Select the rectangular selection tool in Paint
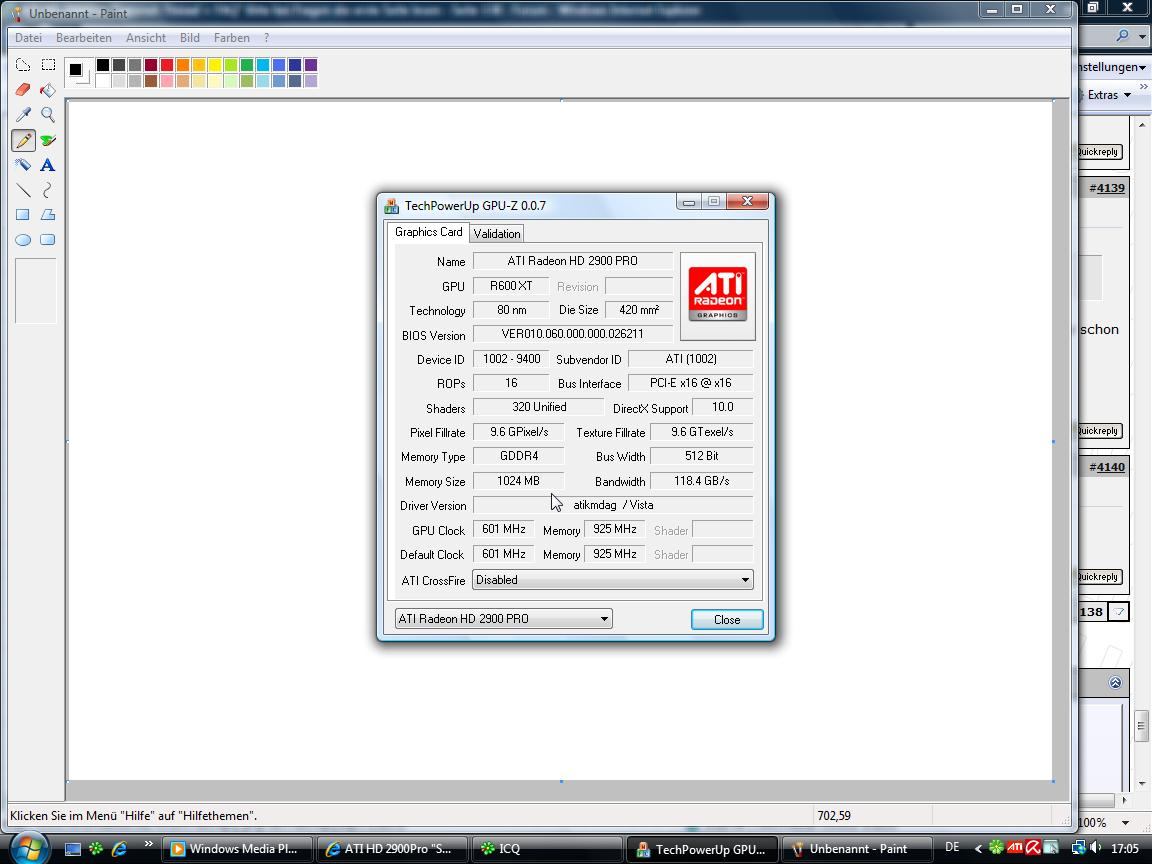Screen dimensions: 1152x864 click(48, 65)
